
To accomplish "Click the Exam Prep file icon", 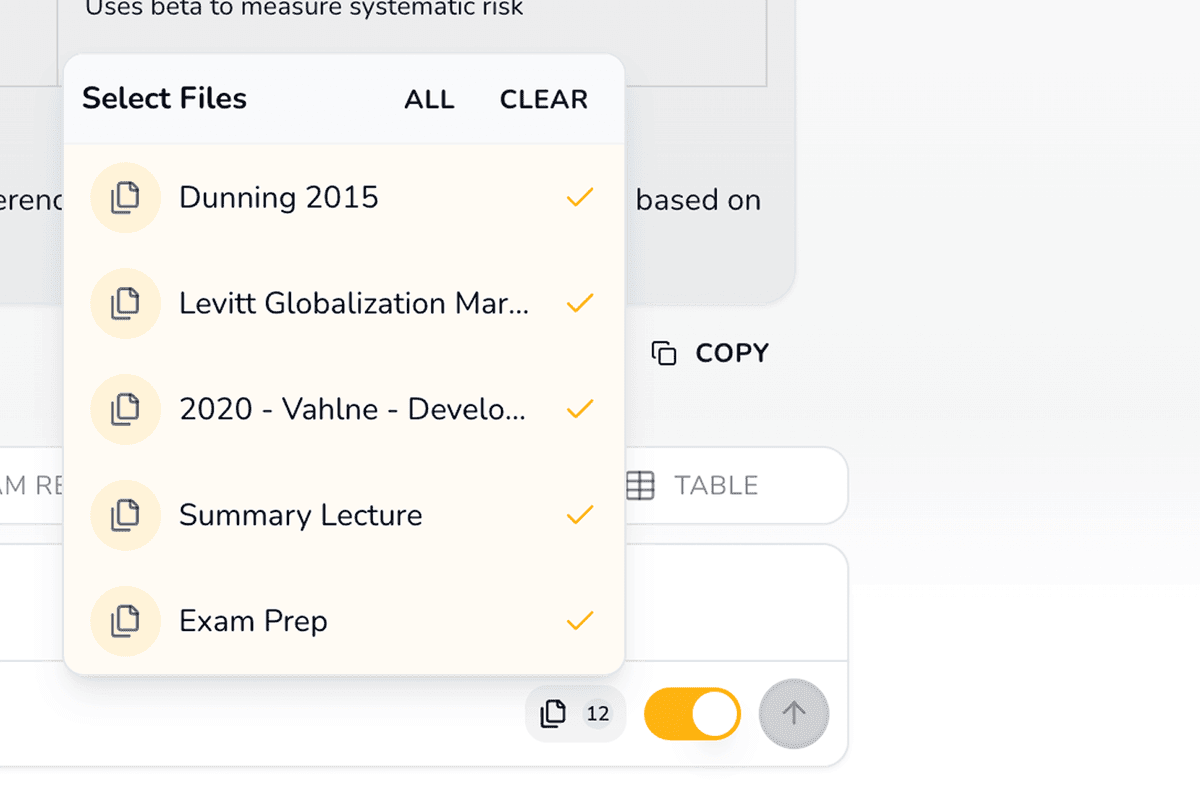I will (125, 621).
